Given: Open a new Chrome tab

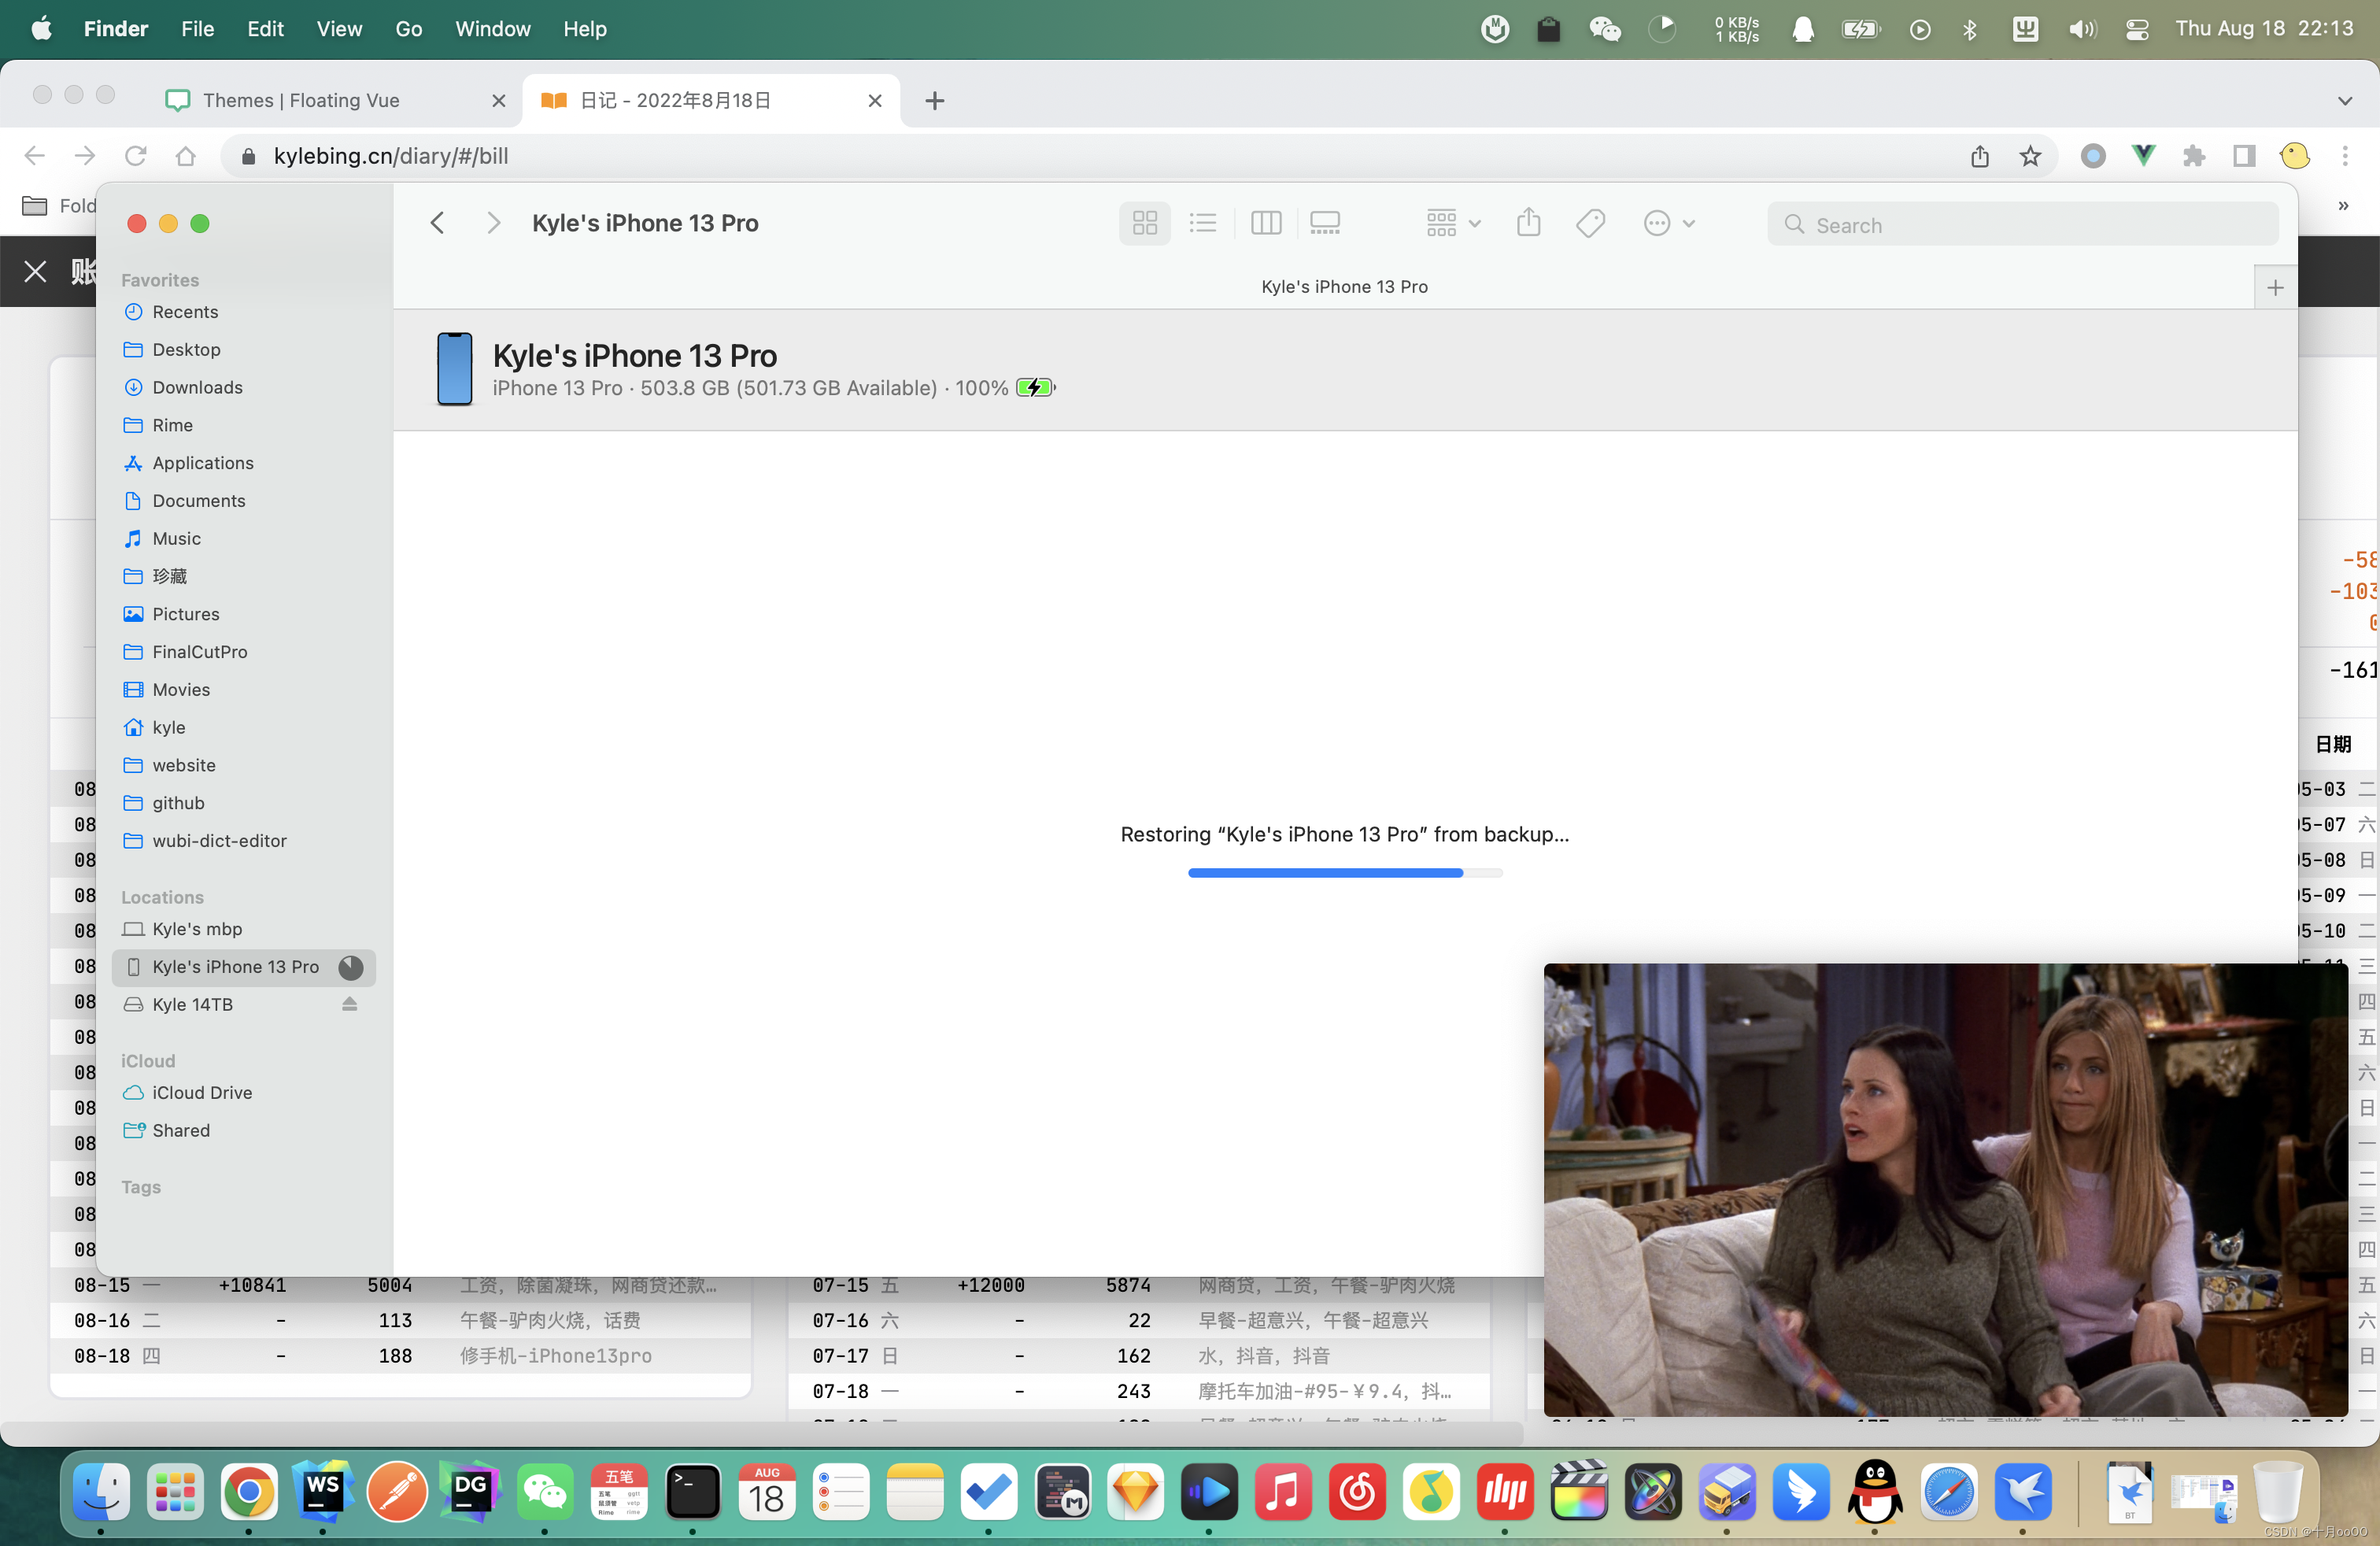Looking at the screenshot, I should pos(935,100).
